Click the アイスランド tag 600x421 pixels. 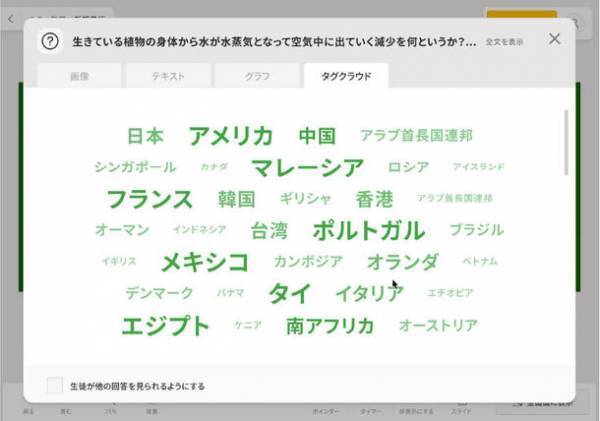coord(478,166)
